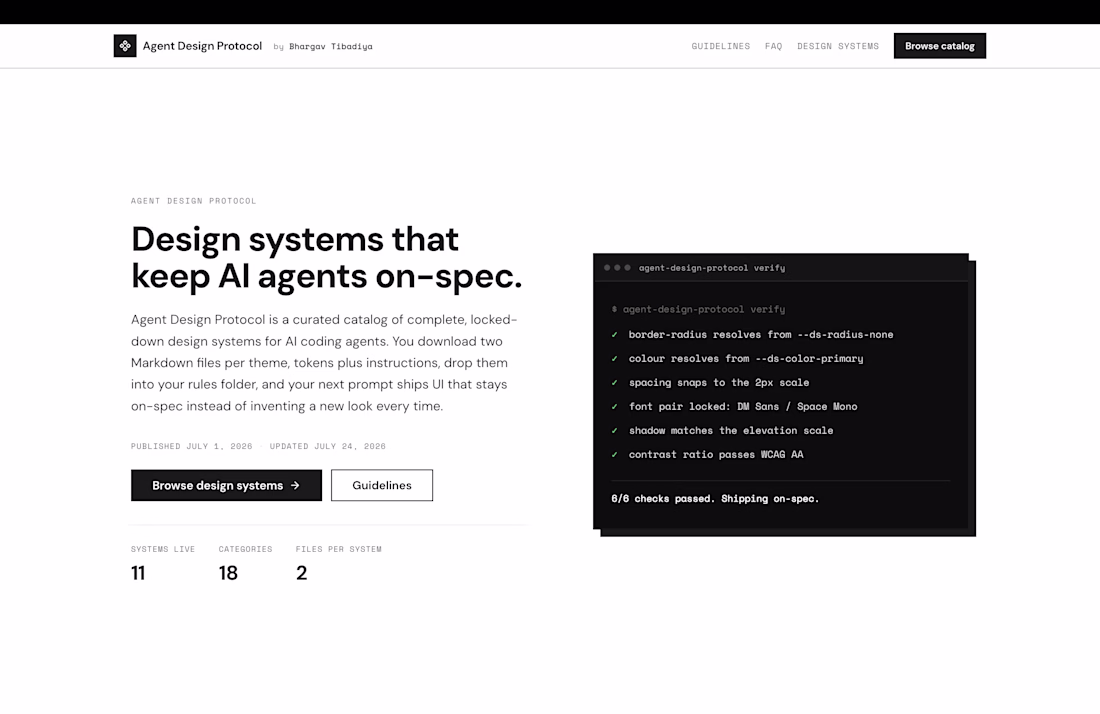Viewport: 1100px width, 714px height.
Task: Click the 'FILES PER SYSTEM' label
Action: 339,549
